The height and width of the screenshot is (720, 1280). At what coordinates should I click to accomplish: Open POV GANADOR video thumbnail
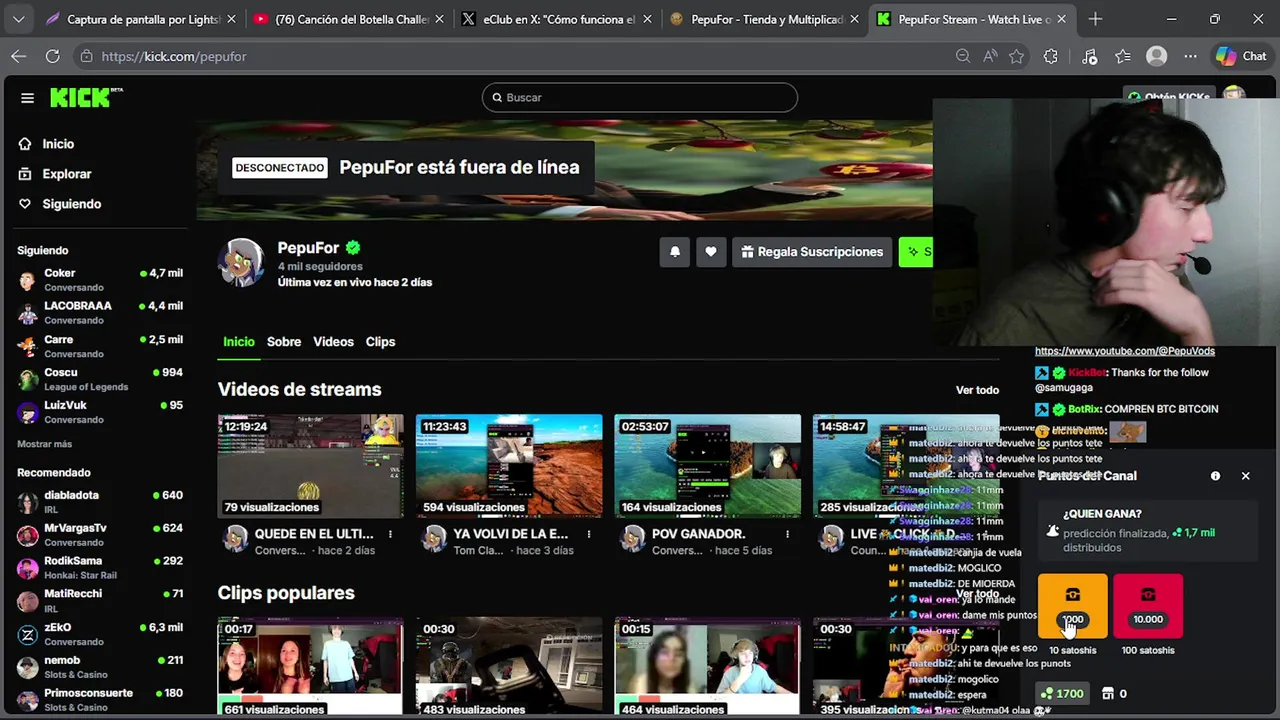coord(707,466)
